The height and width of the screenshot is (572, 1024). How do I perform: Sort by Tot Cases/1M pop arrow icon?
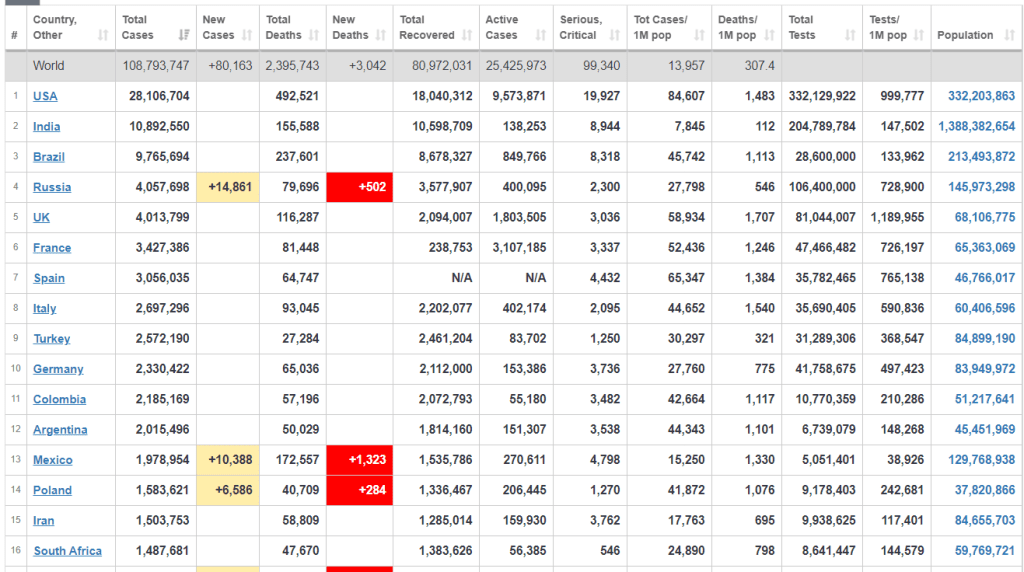pyautogui.click(x=697, y=35)
